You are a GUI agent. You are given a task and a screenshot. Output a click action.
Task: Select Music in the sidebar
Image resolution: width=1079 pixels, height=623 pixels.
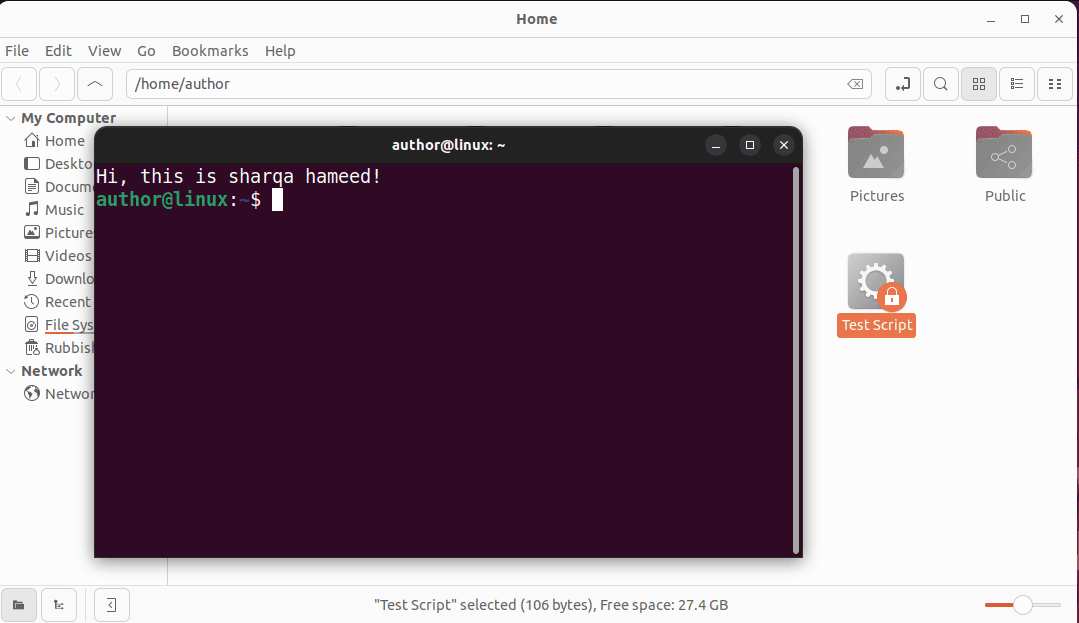click(54, 210)
